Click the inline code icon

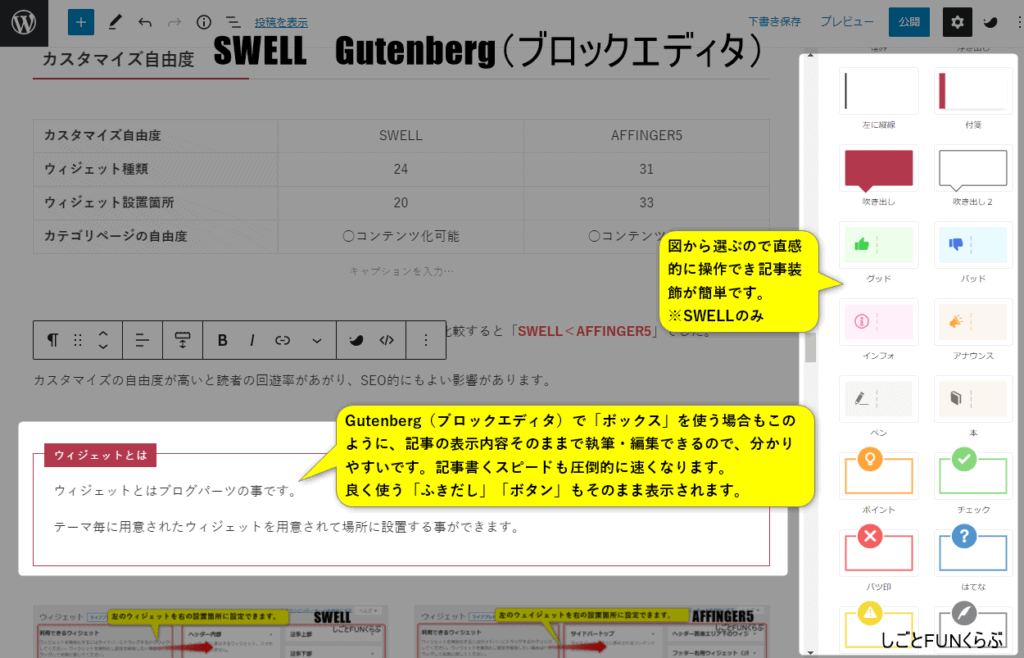387,340
